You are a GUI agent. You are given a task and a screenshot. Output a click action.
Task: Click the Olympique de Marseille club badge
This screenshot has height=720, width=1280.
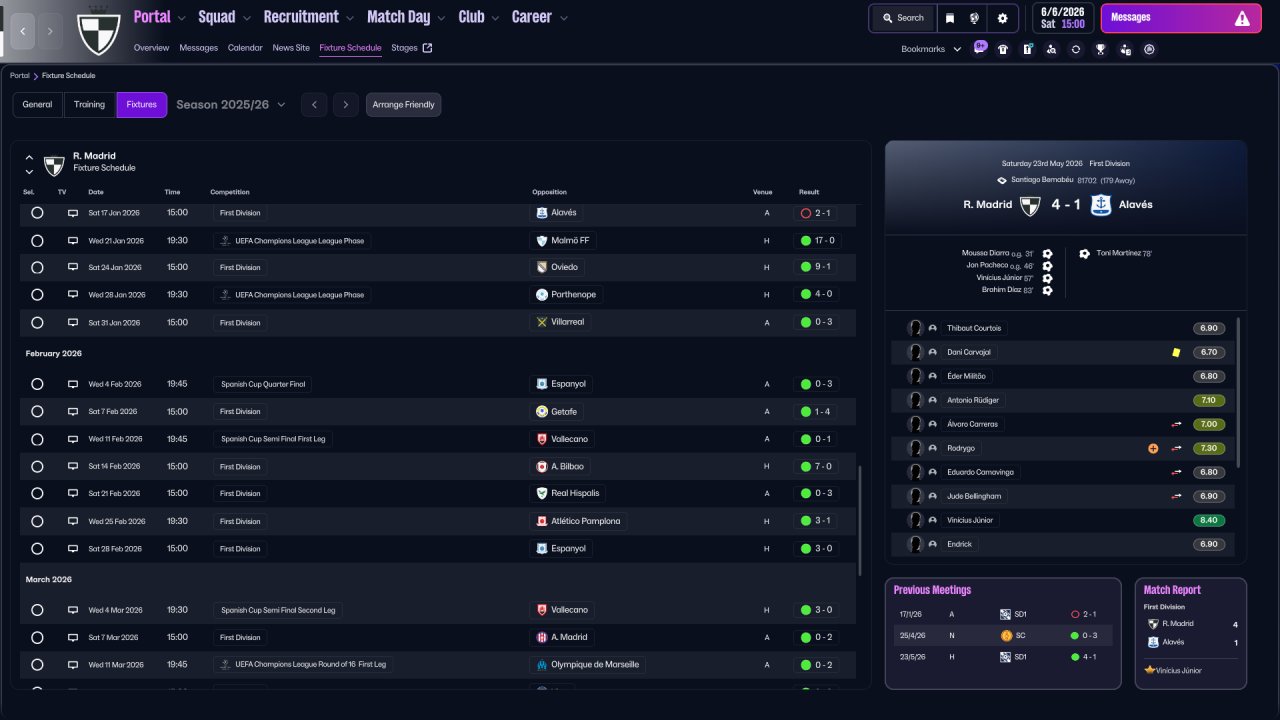(542, 665)
